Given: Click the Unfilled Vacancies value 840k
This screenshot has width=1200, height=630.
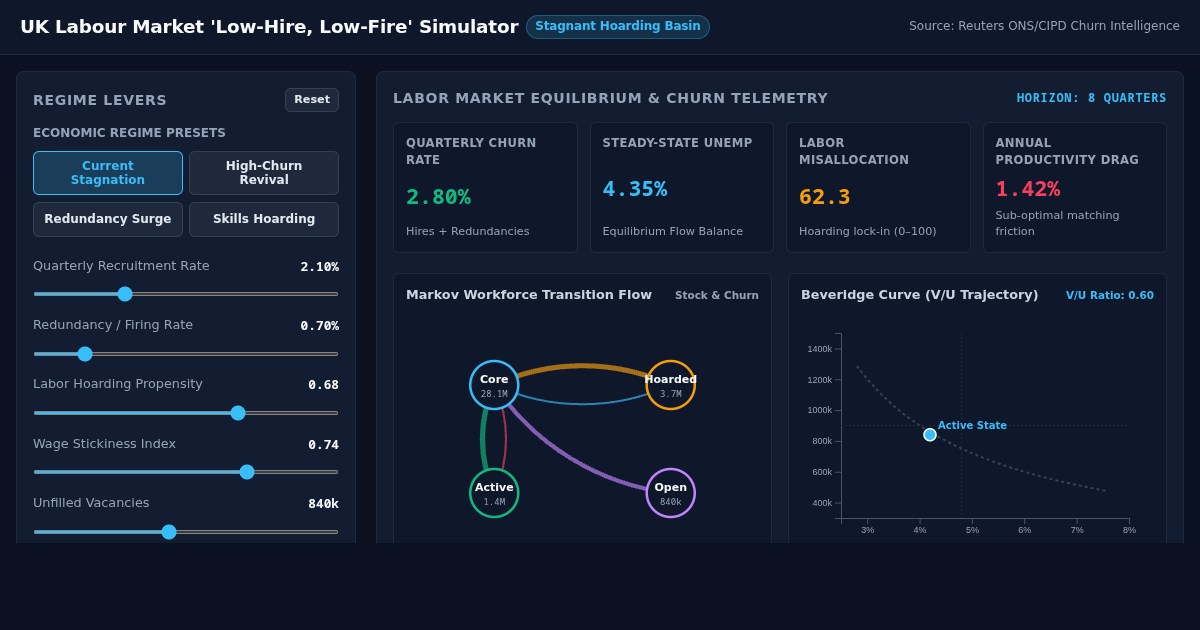Looking at the screenshot, I should (323, 504).
